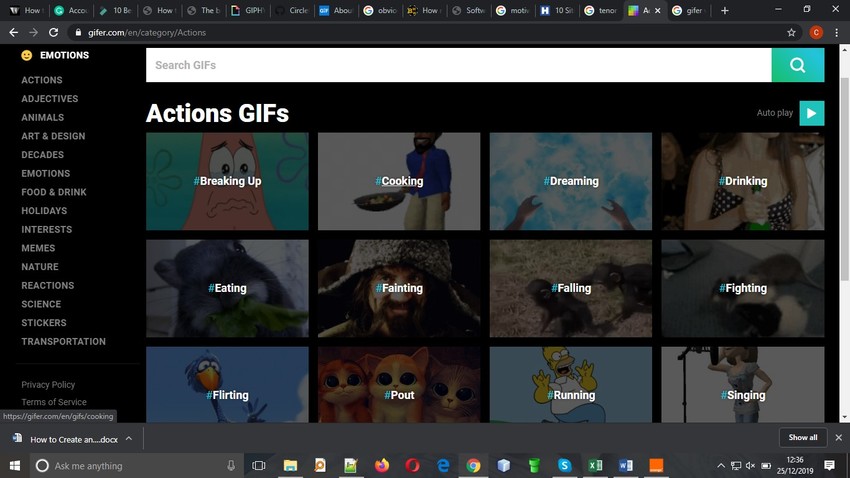Open Word from taskbar
The width and height of the screenshot is (850, 478).
(x=626, y=466)
